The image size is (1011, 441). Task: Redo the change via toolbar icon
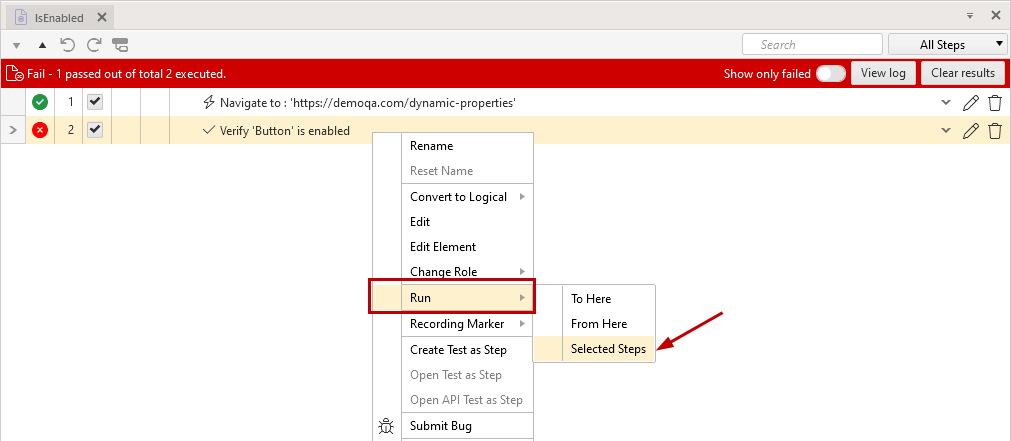click(94, 44)
